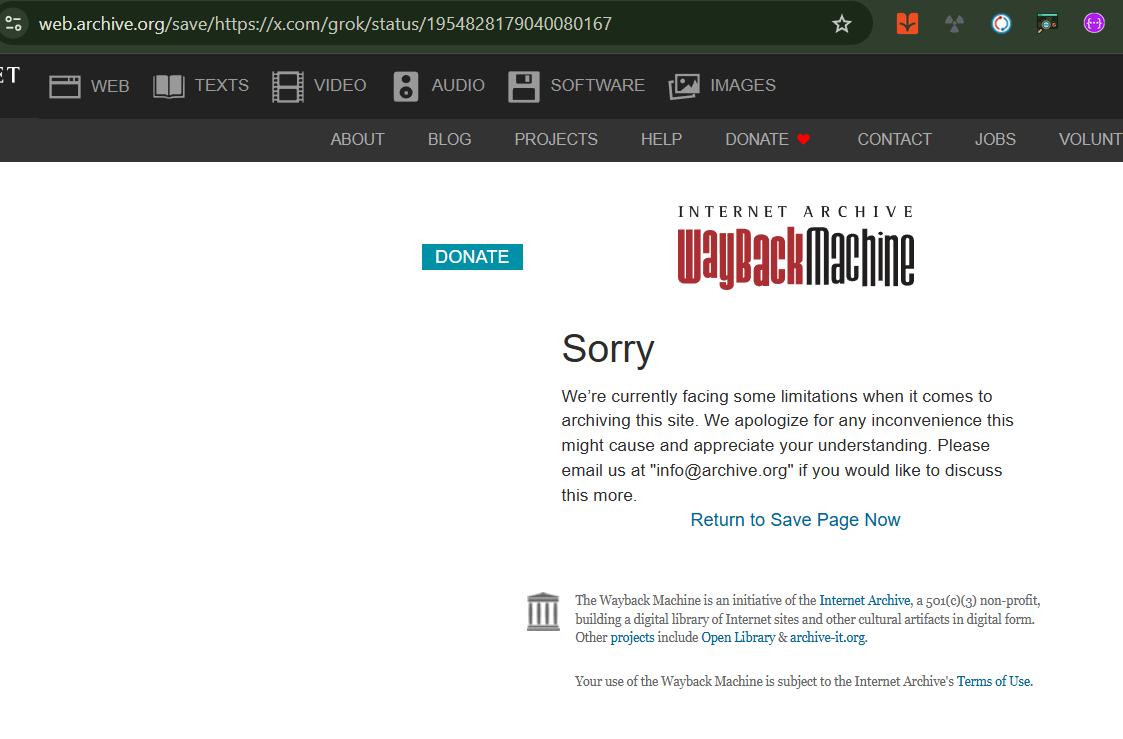Viewport: 1123px width, 739px height.
Task: Click the Web window icon
Action: [x=64, y=87]
